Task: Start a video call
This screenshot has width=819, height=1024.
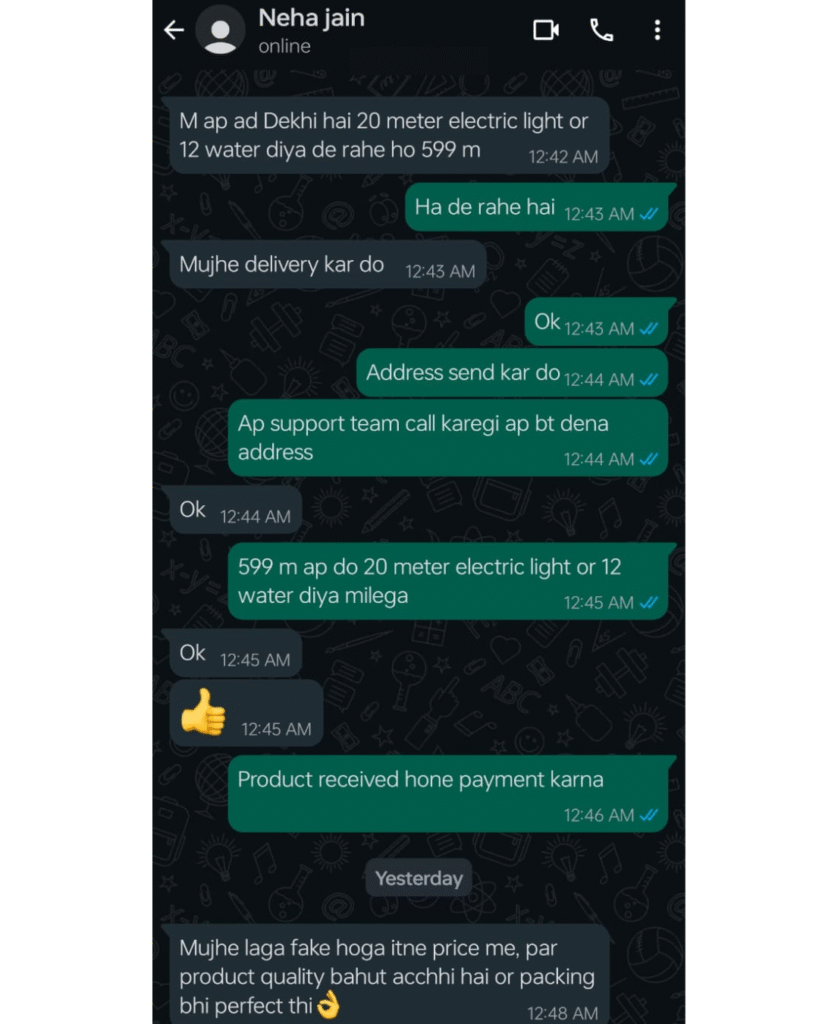Action: pos(545,30)
